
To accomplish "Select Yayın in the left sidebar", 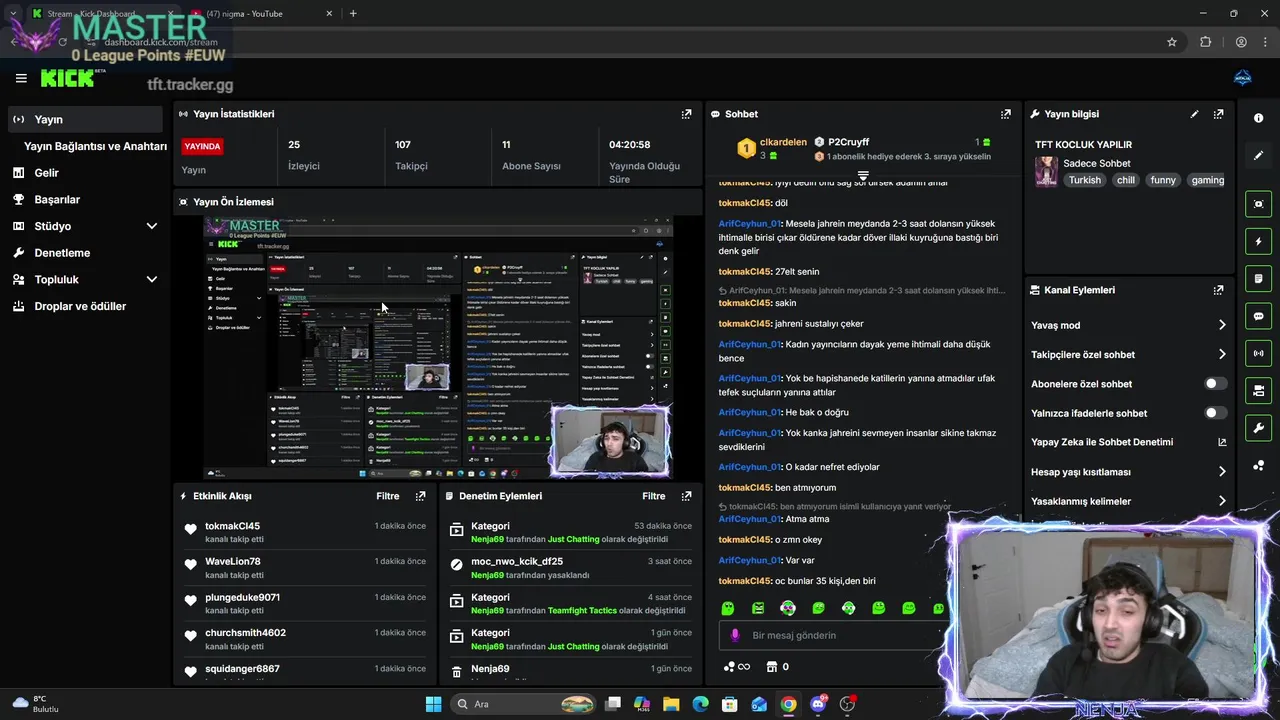I will 85,119.
